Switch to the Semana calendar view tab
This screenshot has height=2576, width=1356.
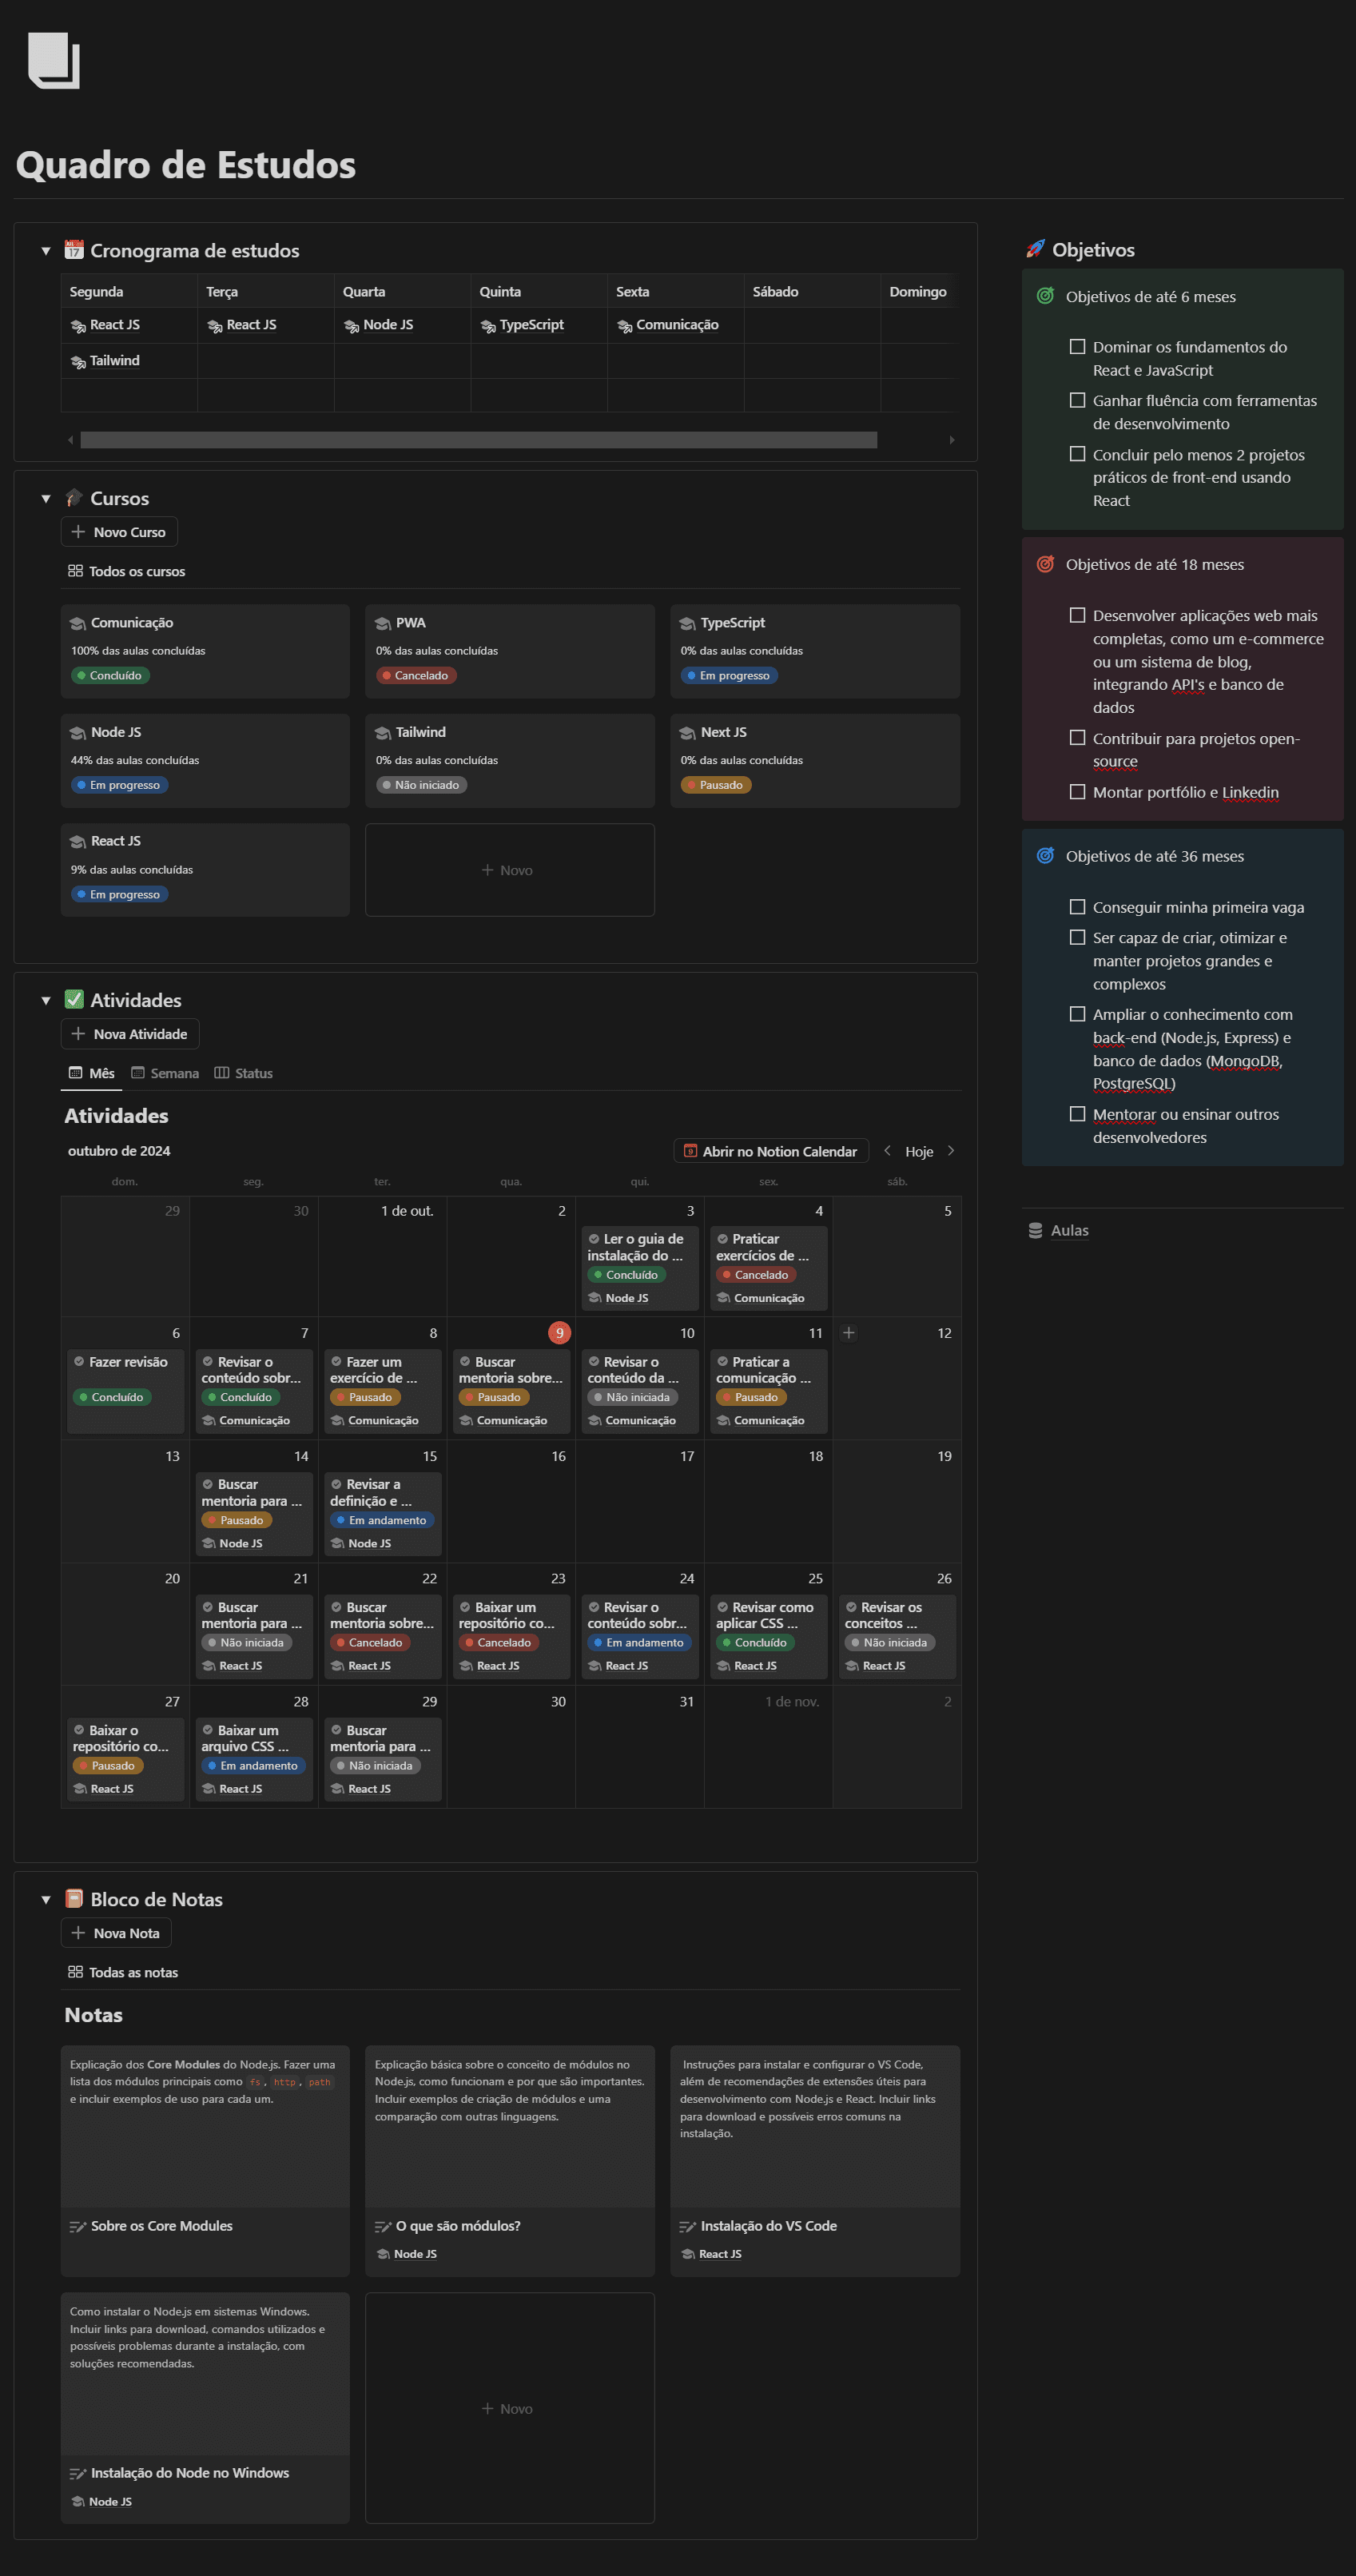[165, 1073]
